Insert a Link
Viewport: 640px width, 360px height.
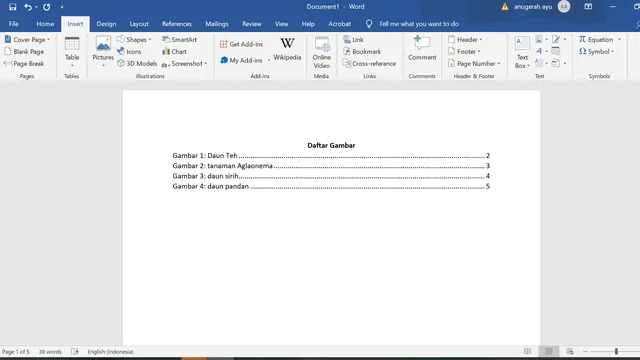pyautogui.click(x=353, y=40)
